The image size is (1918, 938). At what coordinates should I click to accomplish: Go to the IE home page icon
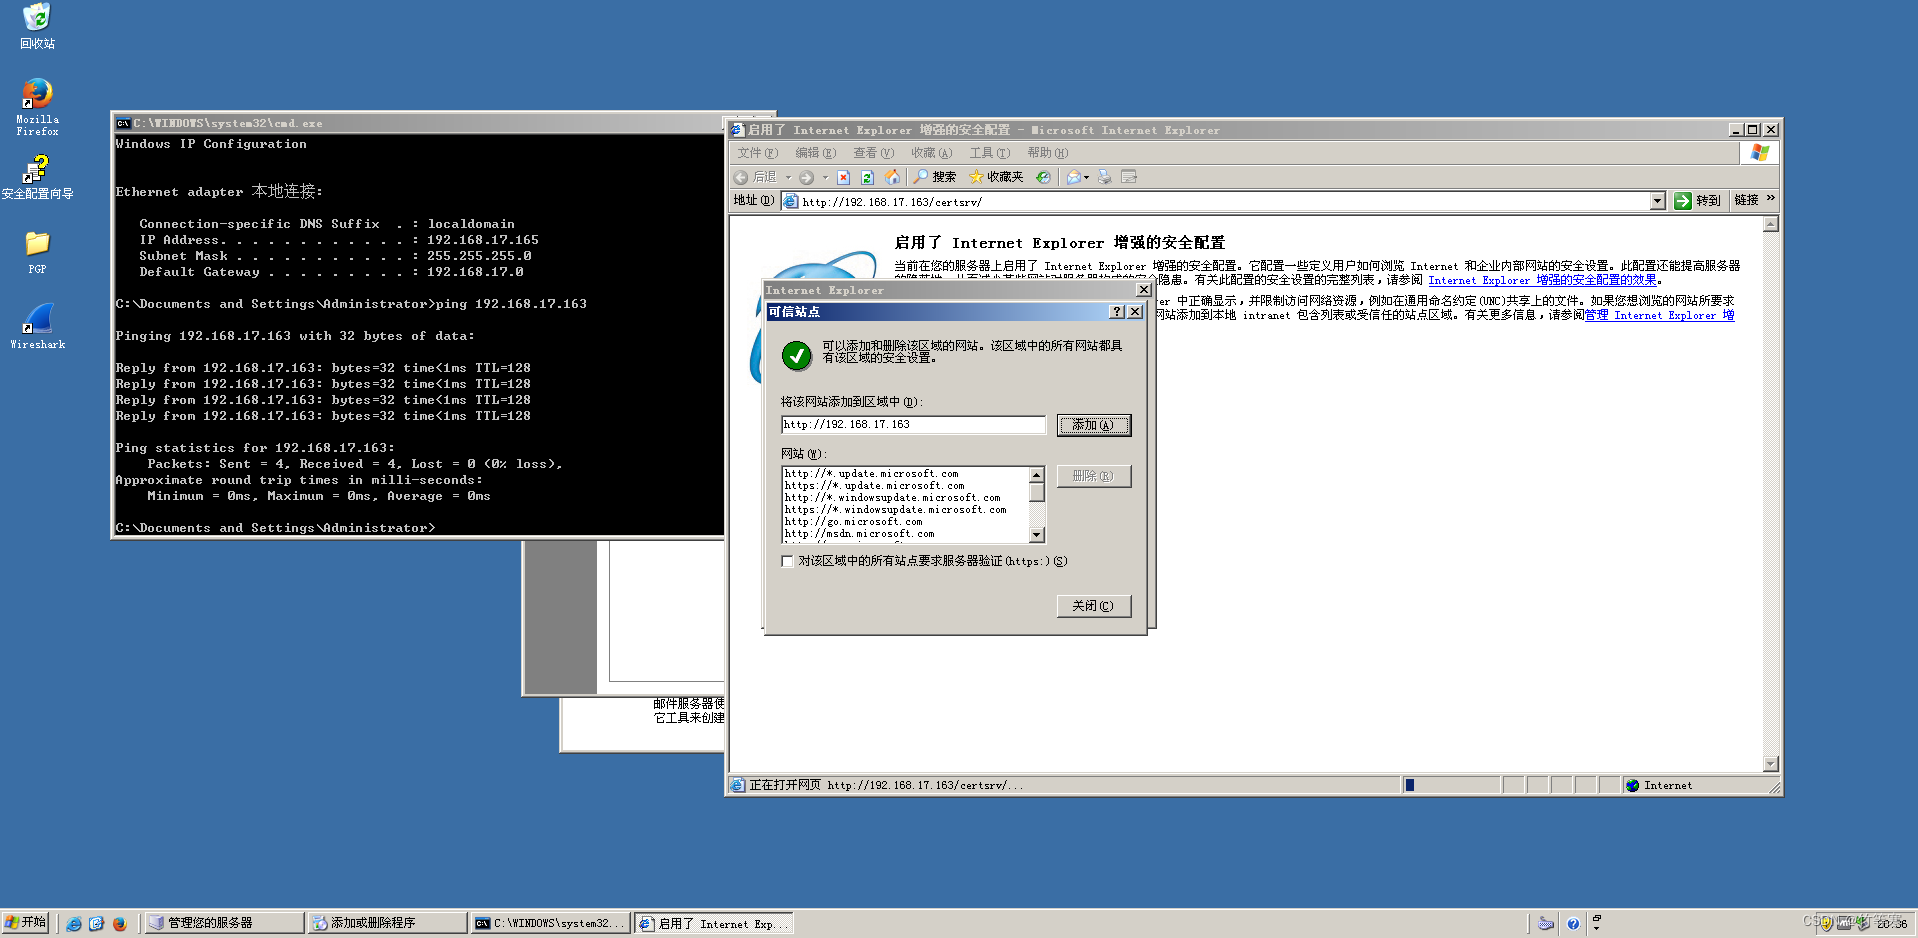(x=892, y=177)
